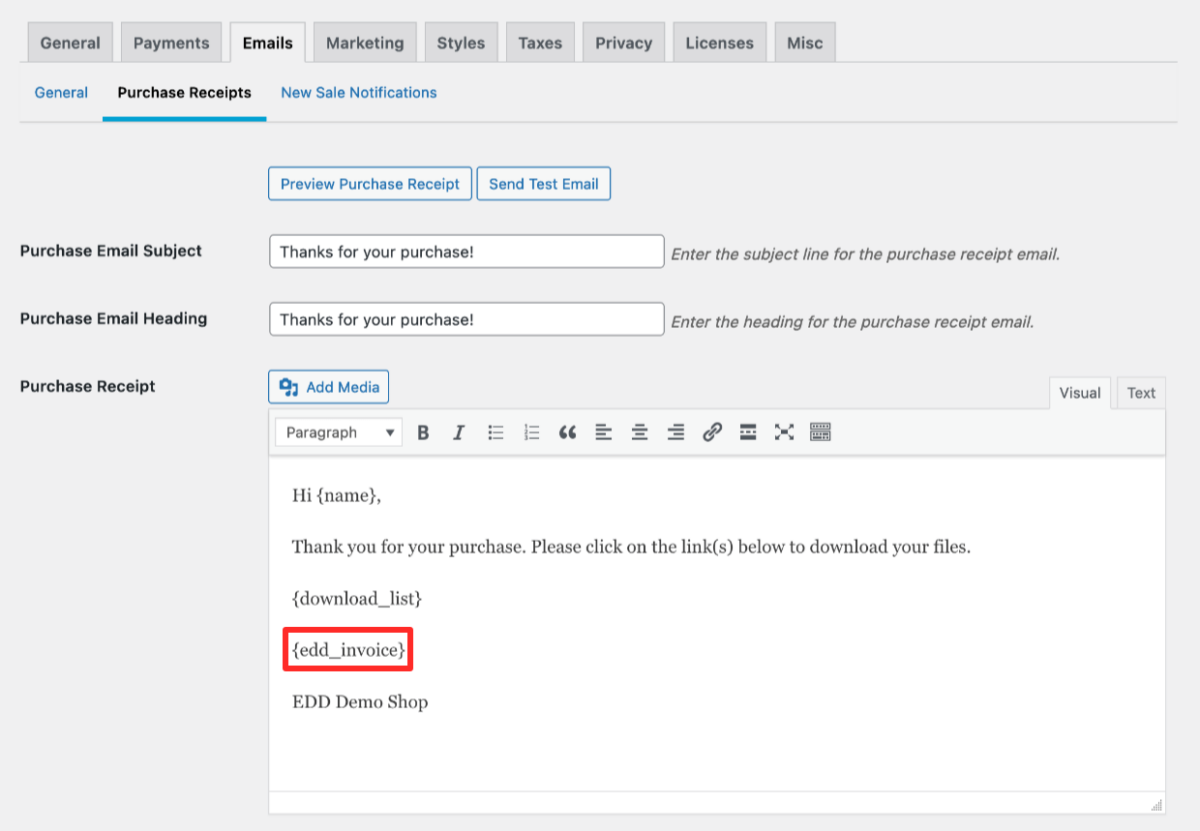Image resolution: width=1200 pixels, height=831 pixels.
Task: Align text left
Action: click(x=603, y=432)
